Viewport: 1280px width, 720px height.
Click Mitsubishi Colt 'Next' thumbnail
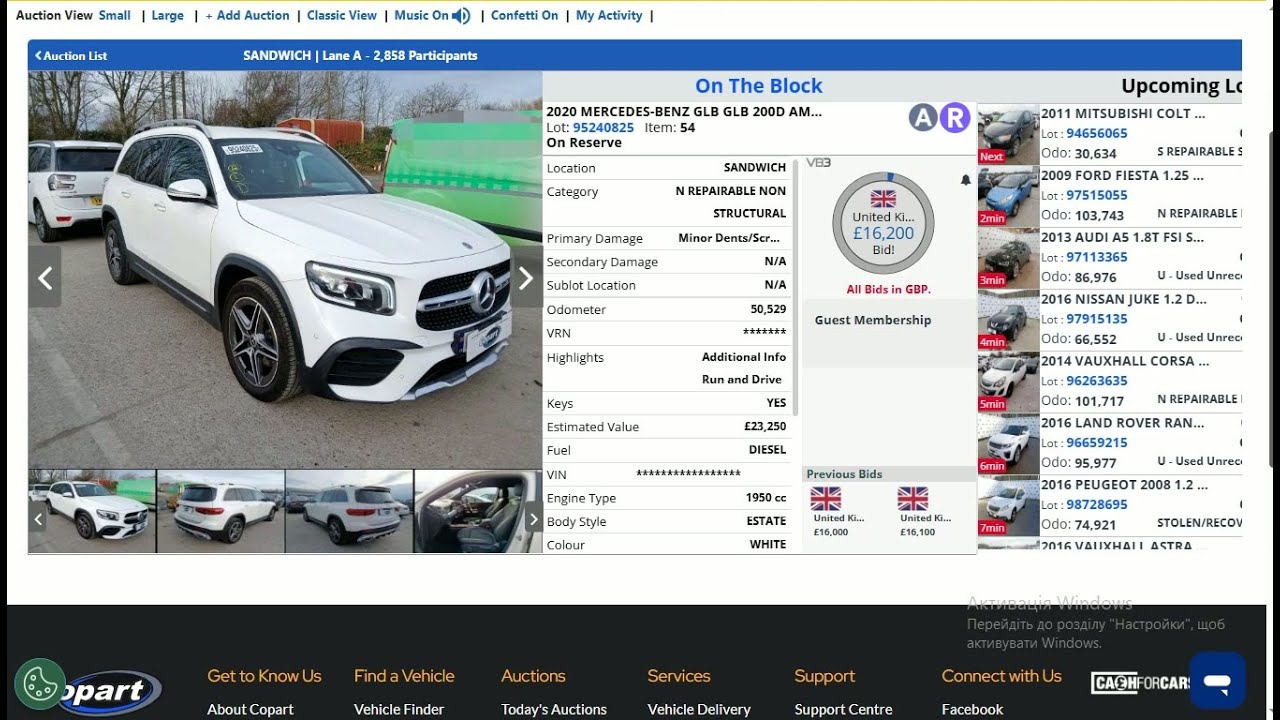(1008, 135)
